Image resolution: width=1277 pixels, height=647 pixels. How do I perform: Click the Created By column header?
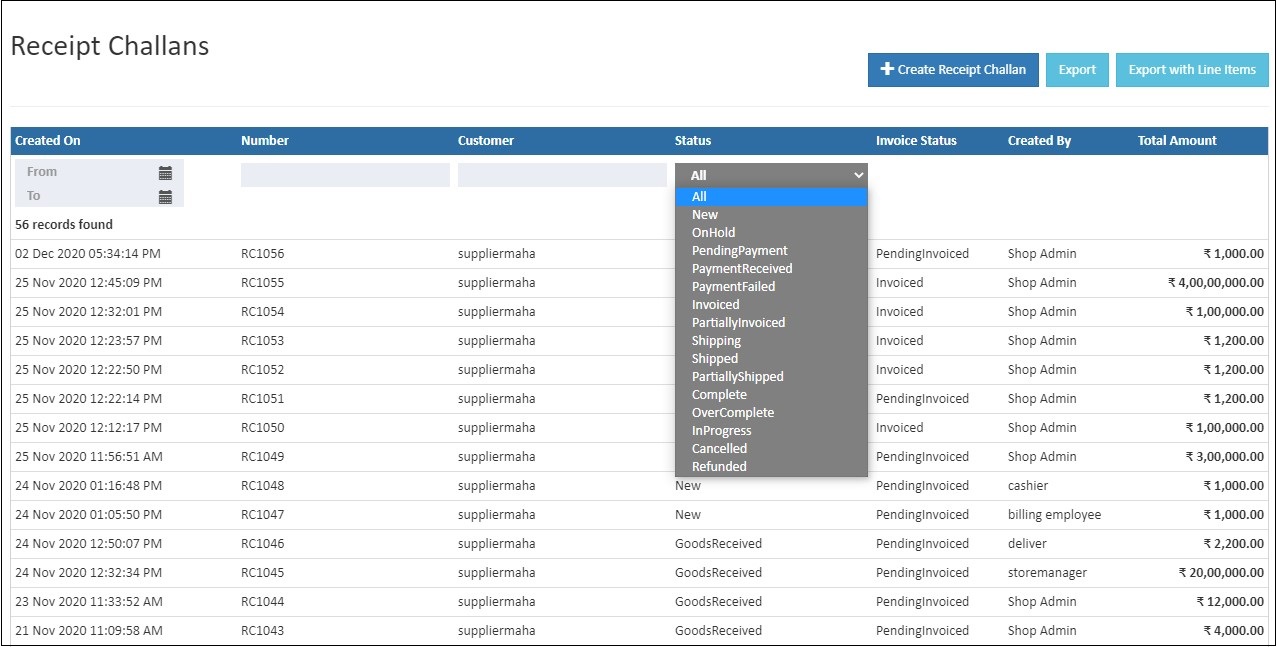pyautogui.click(x=1039, y=141)
